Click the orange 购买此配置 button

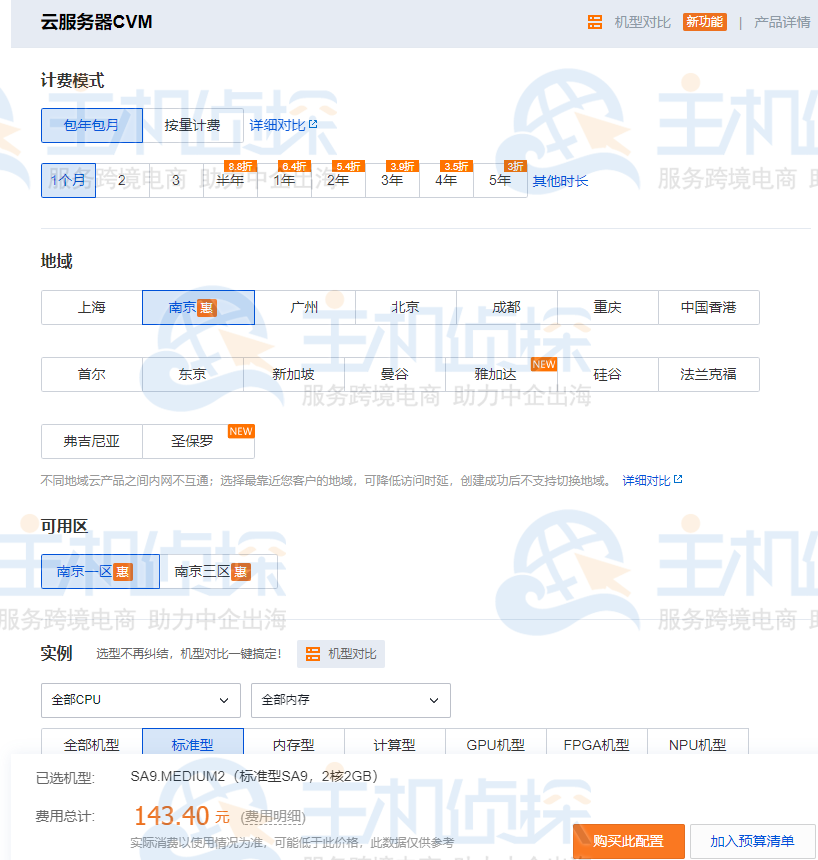click(628, 841)
